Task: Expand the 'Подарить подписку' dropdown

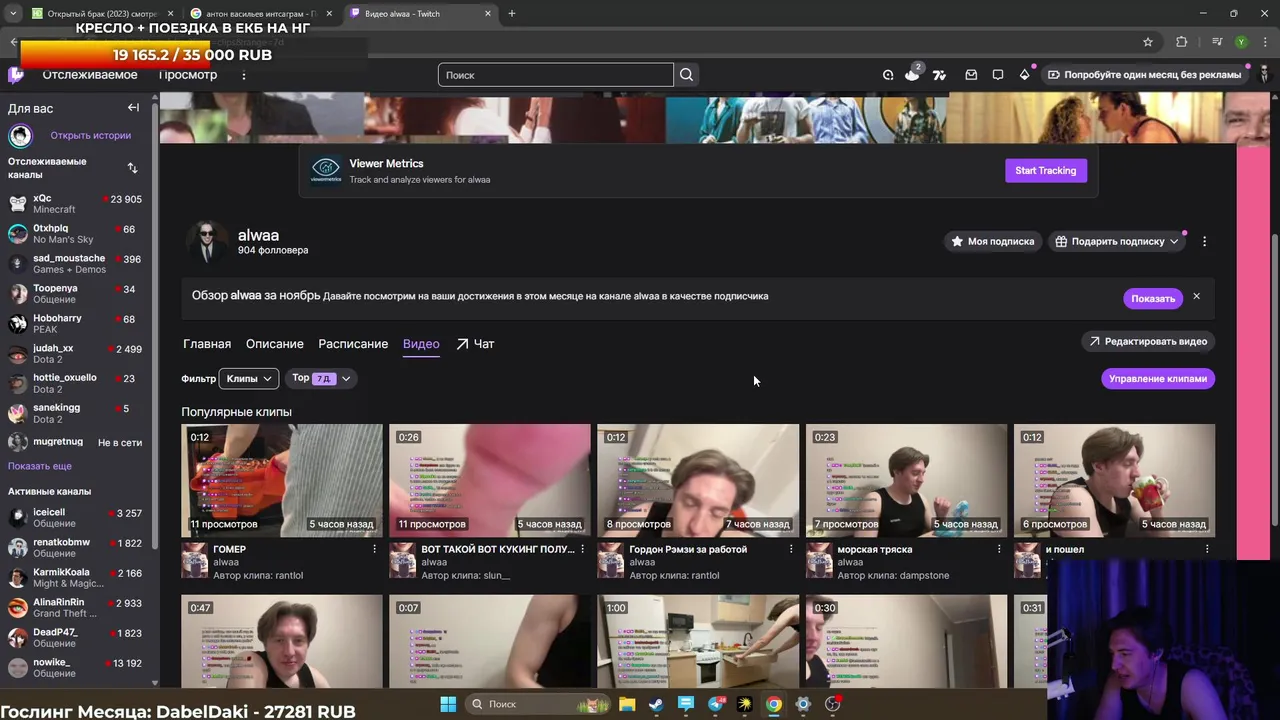Action: coord(1116,241)
